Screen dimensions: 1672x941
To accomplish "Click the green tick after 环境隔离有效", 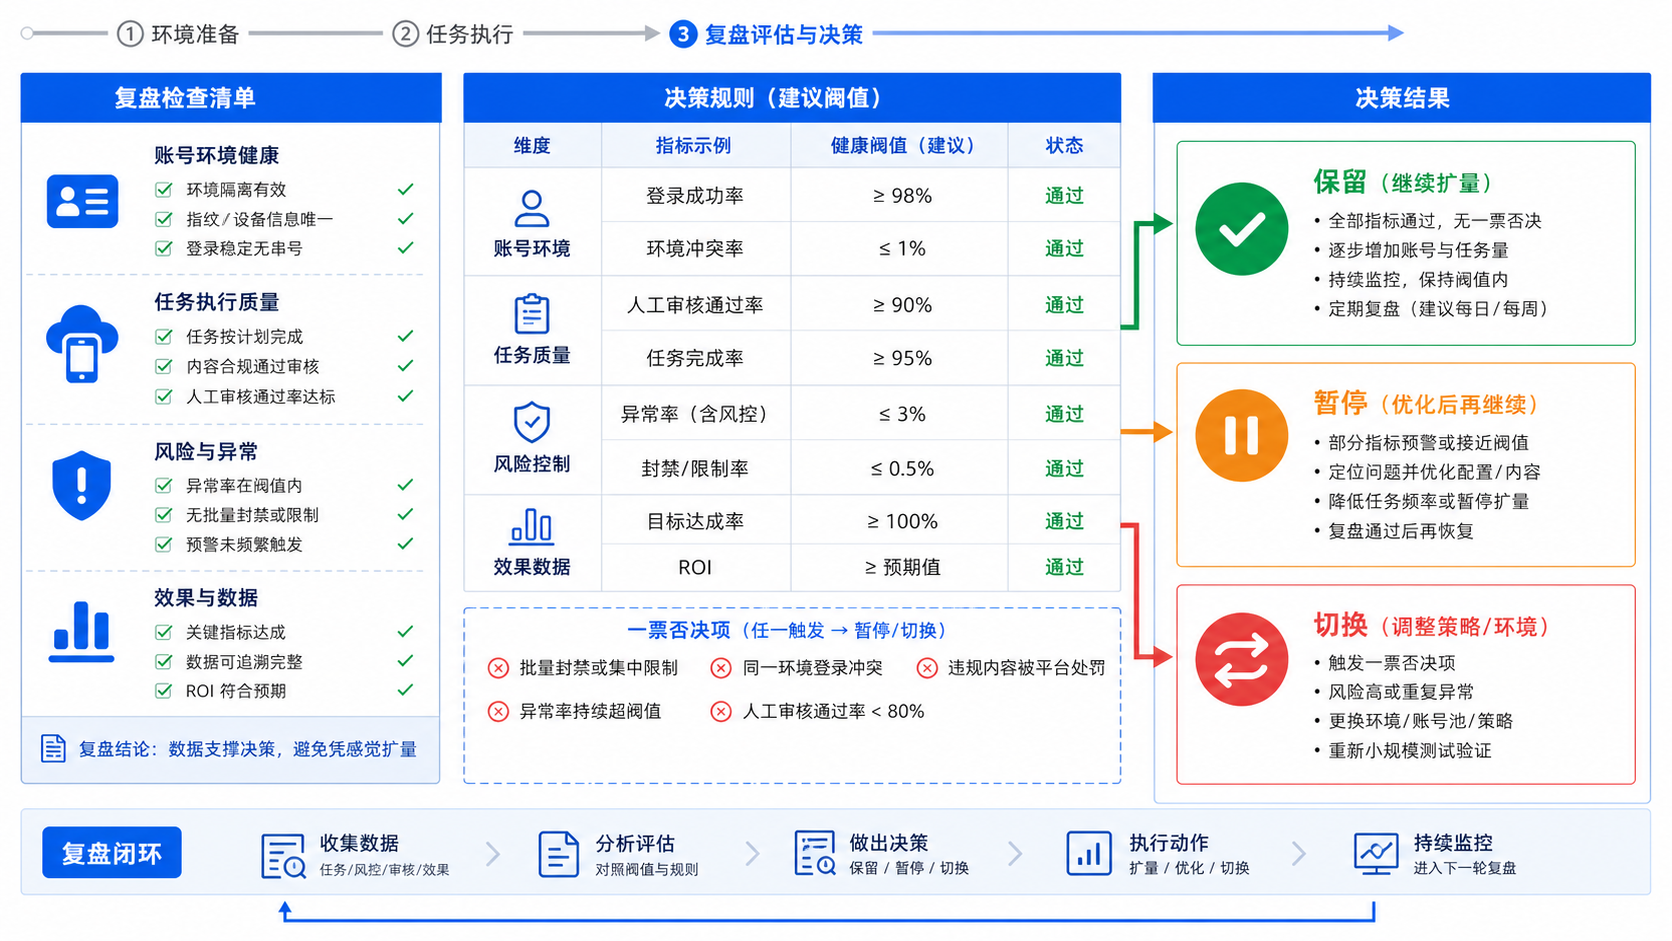I will pos(405,189).
